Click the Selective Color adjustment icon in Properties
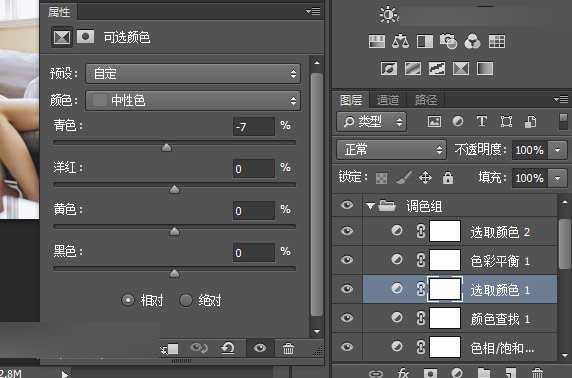The width and height of the screenshot is (572, 378). coord(62,37)
